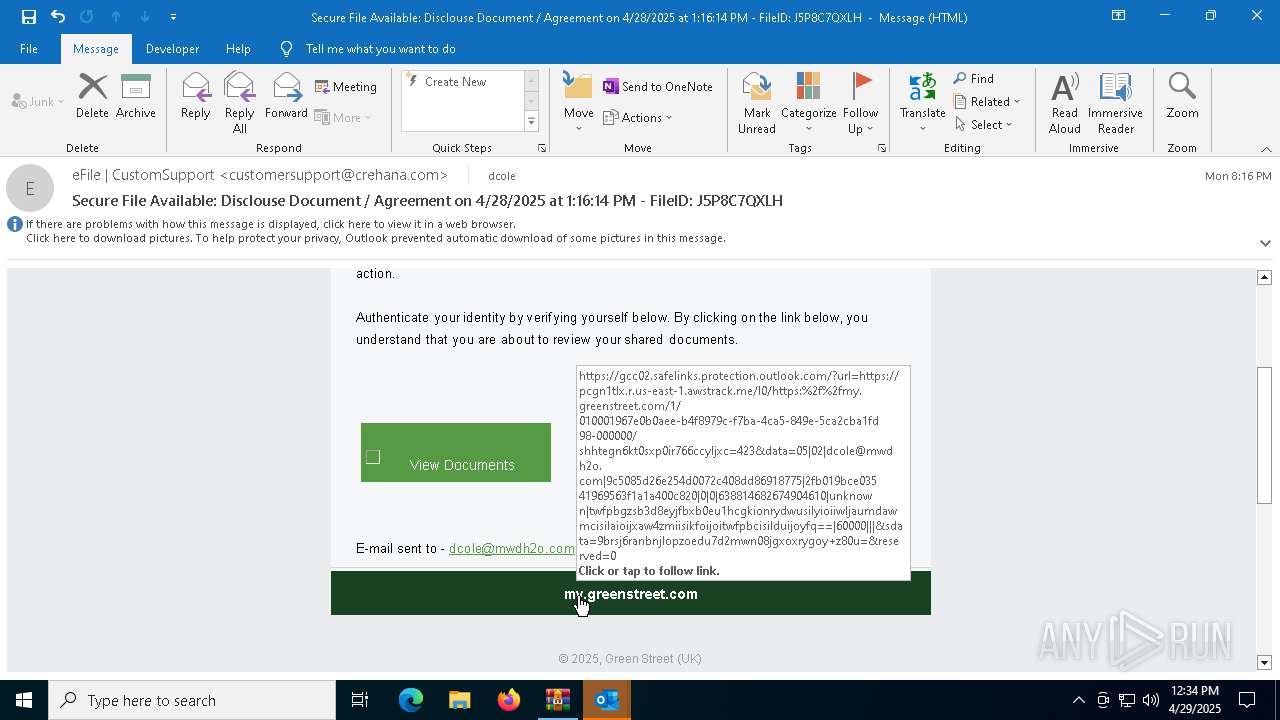Select Create New quick step
Image resolution: width=1280 pixels, height=720 pixels.
click(x=456, y=82)
